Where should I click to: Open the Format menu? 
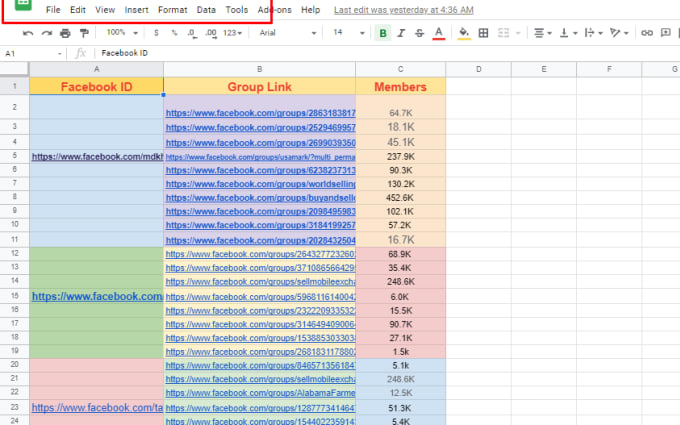click(x=172, y=10)
